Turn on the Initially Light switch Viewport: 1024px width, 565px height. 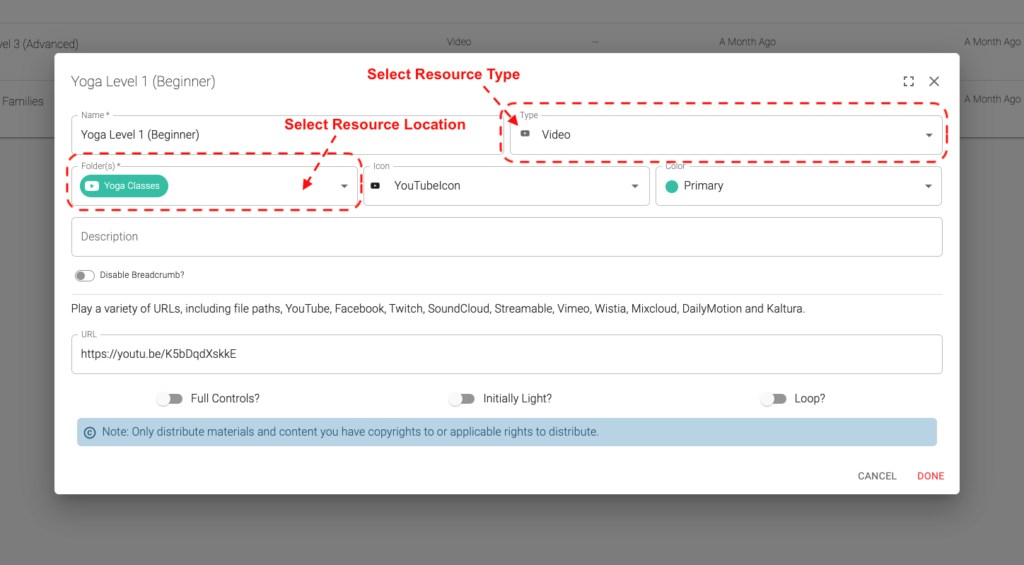pyautogui.click(x=461, y=399)
